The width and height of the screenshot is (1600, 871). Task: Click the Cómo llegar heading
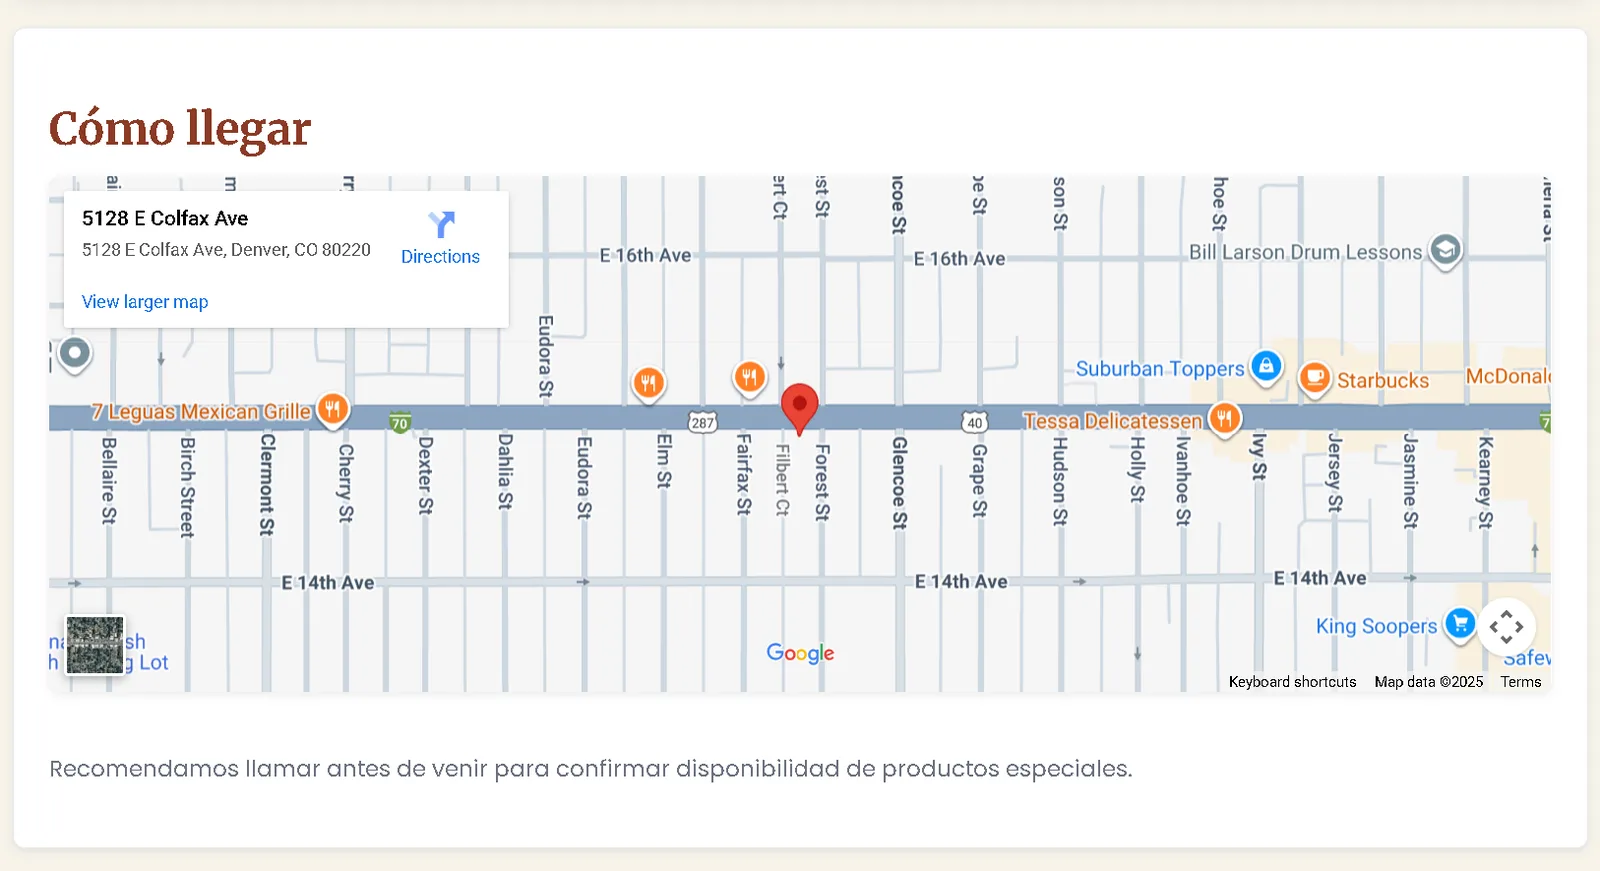[x=180, y=129]
